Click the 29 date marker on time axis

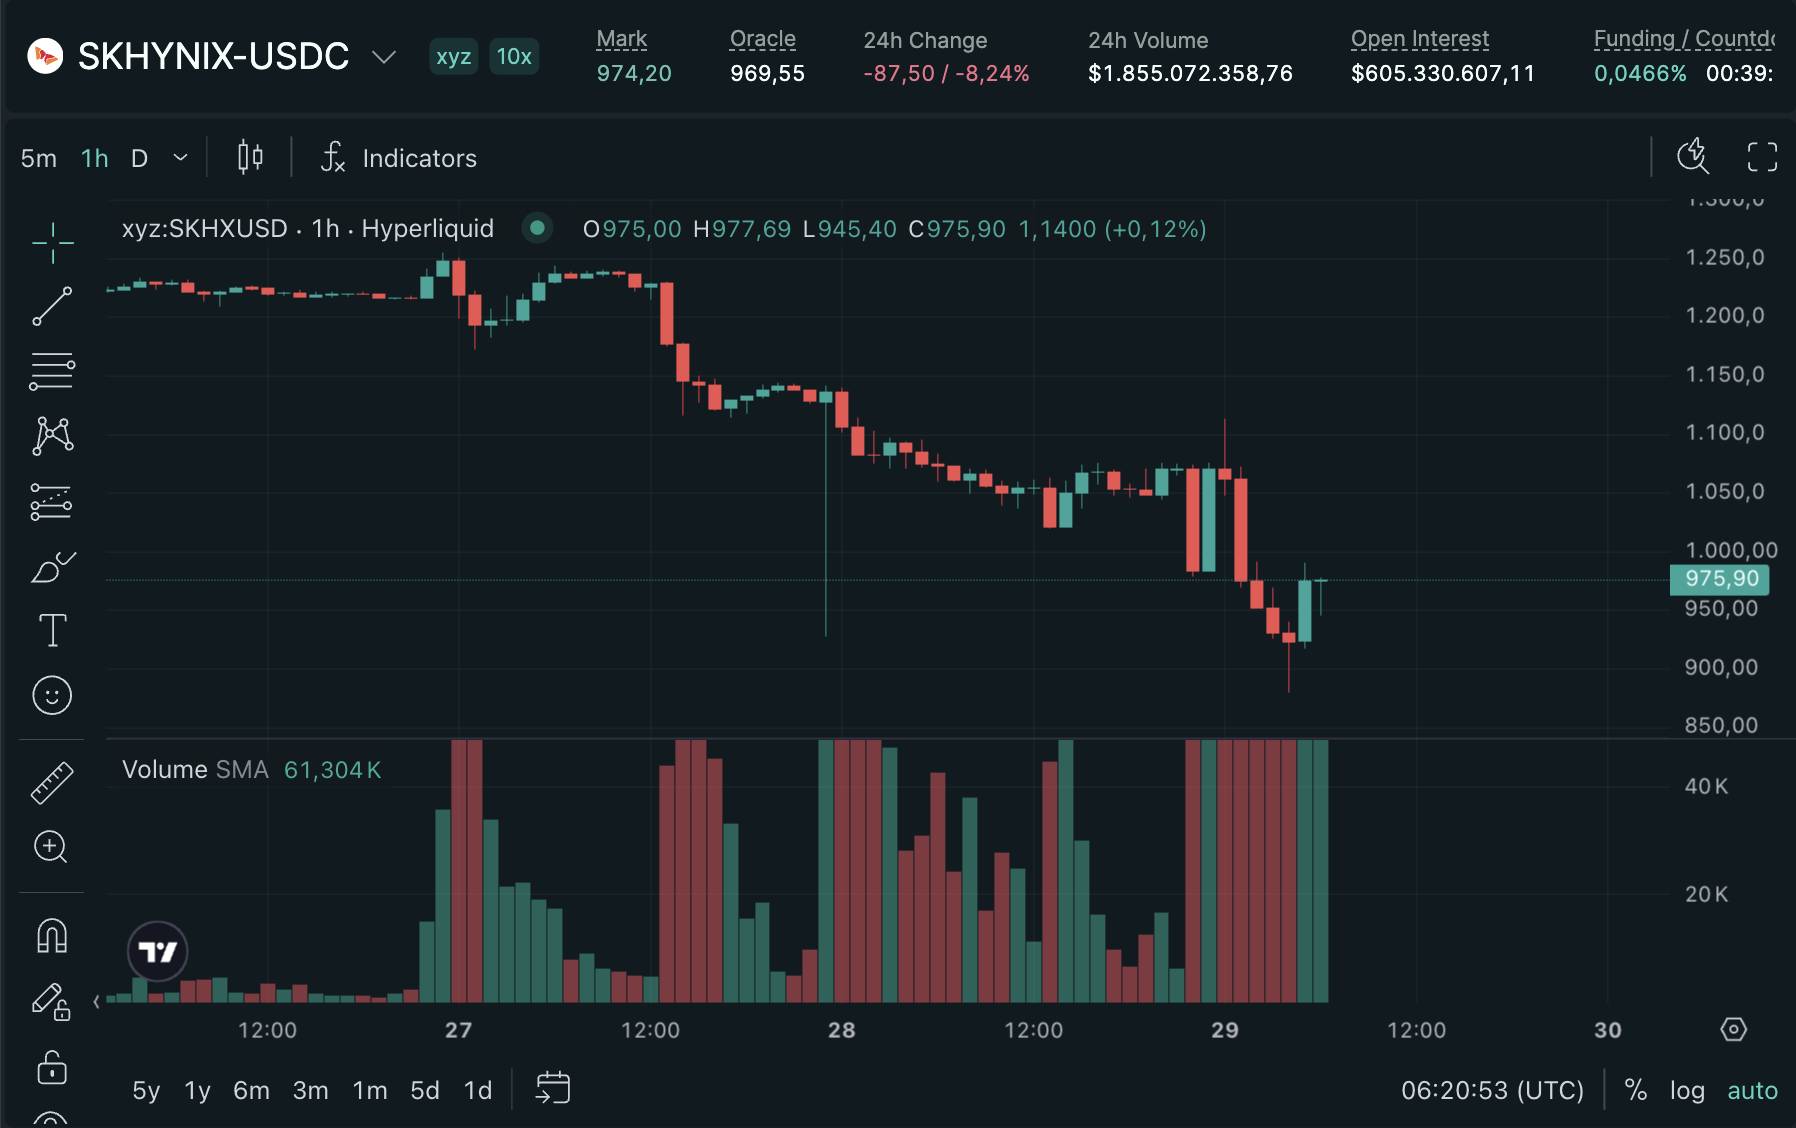1224,1030
